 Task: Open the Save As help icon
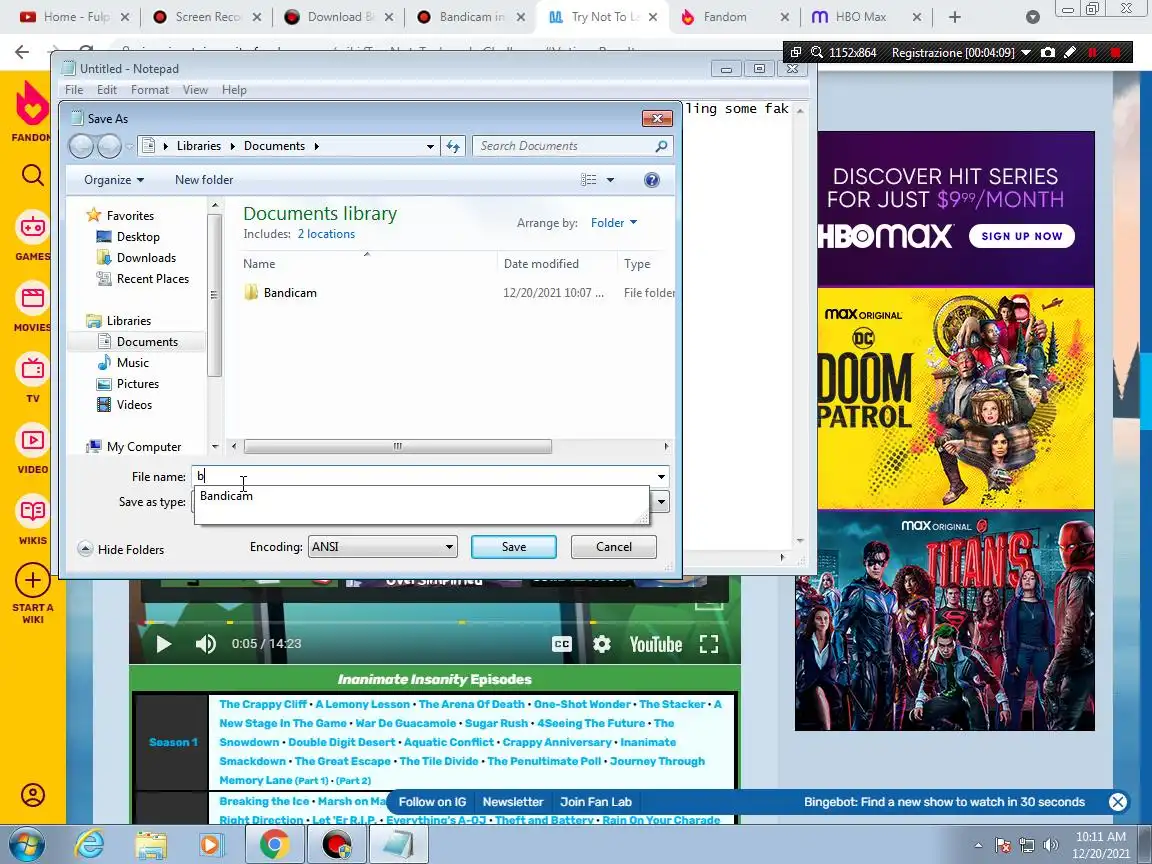coord(652,180)
